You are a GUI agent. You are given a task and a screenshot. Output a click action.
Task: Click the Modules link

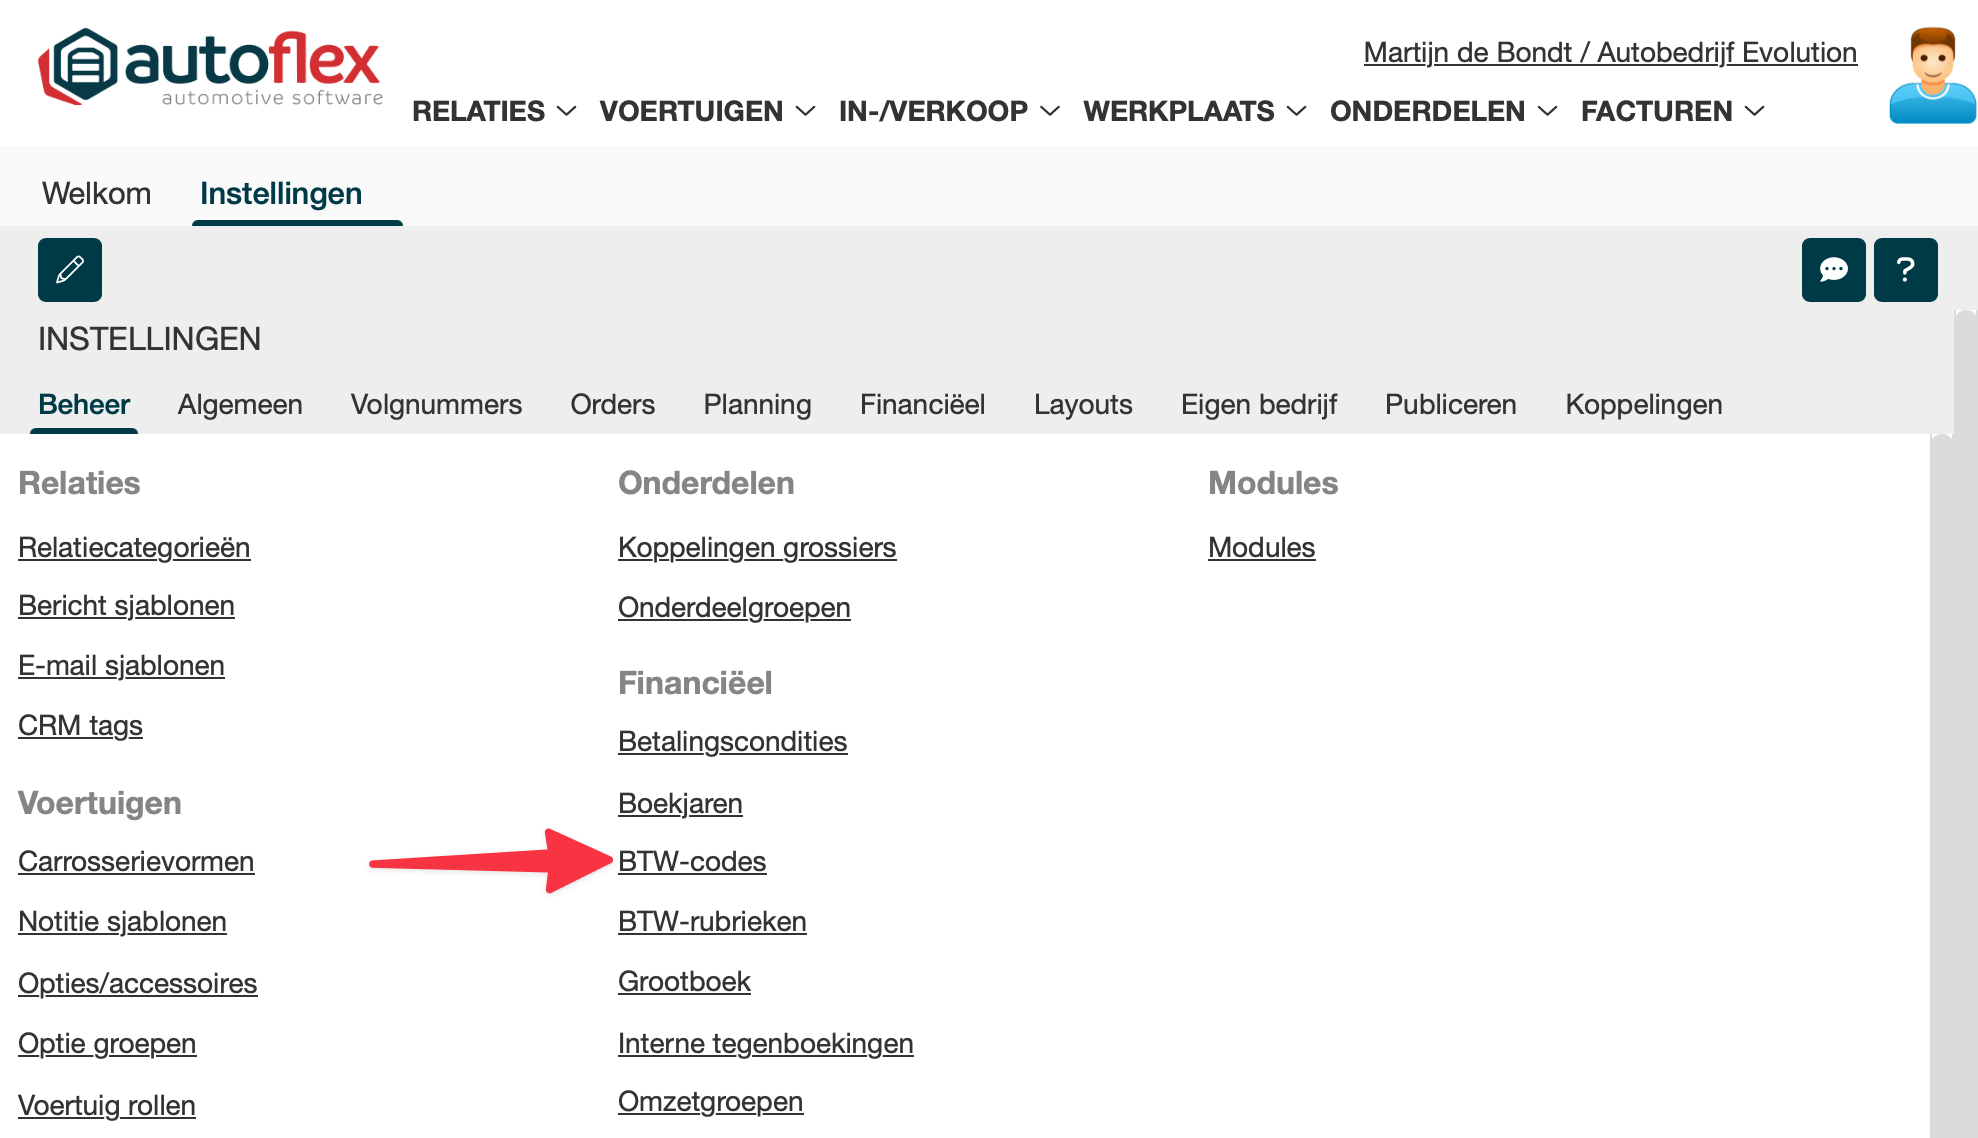point(1261,547)
